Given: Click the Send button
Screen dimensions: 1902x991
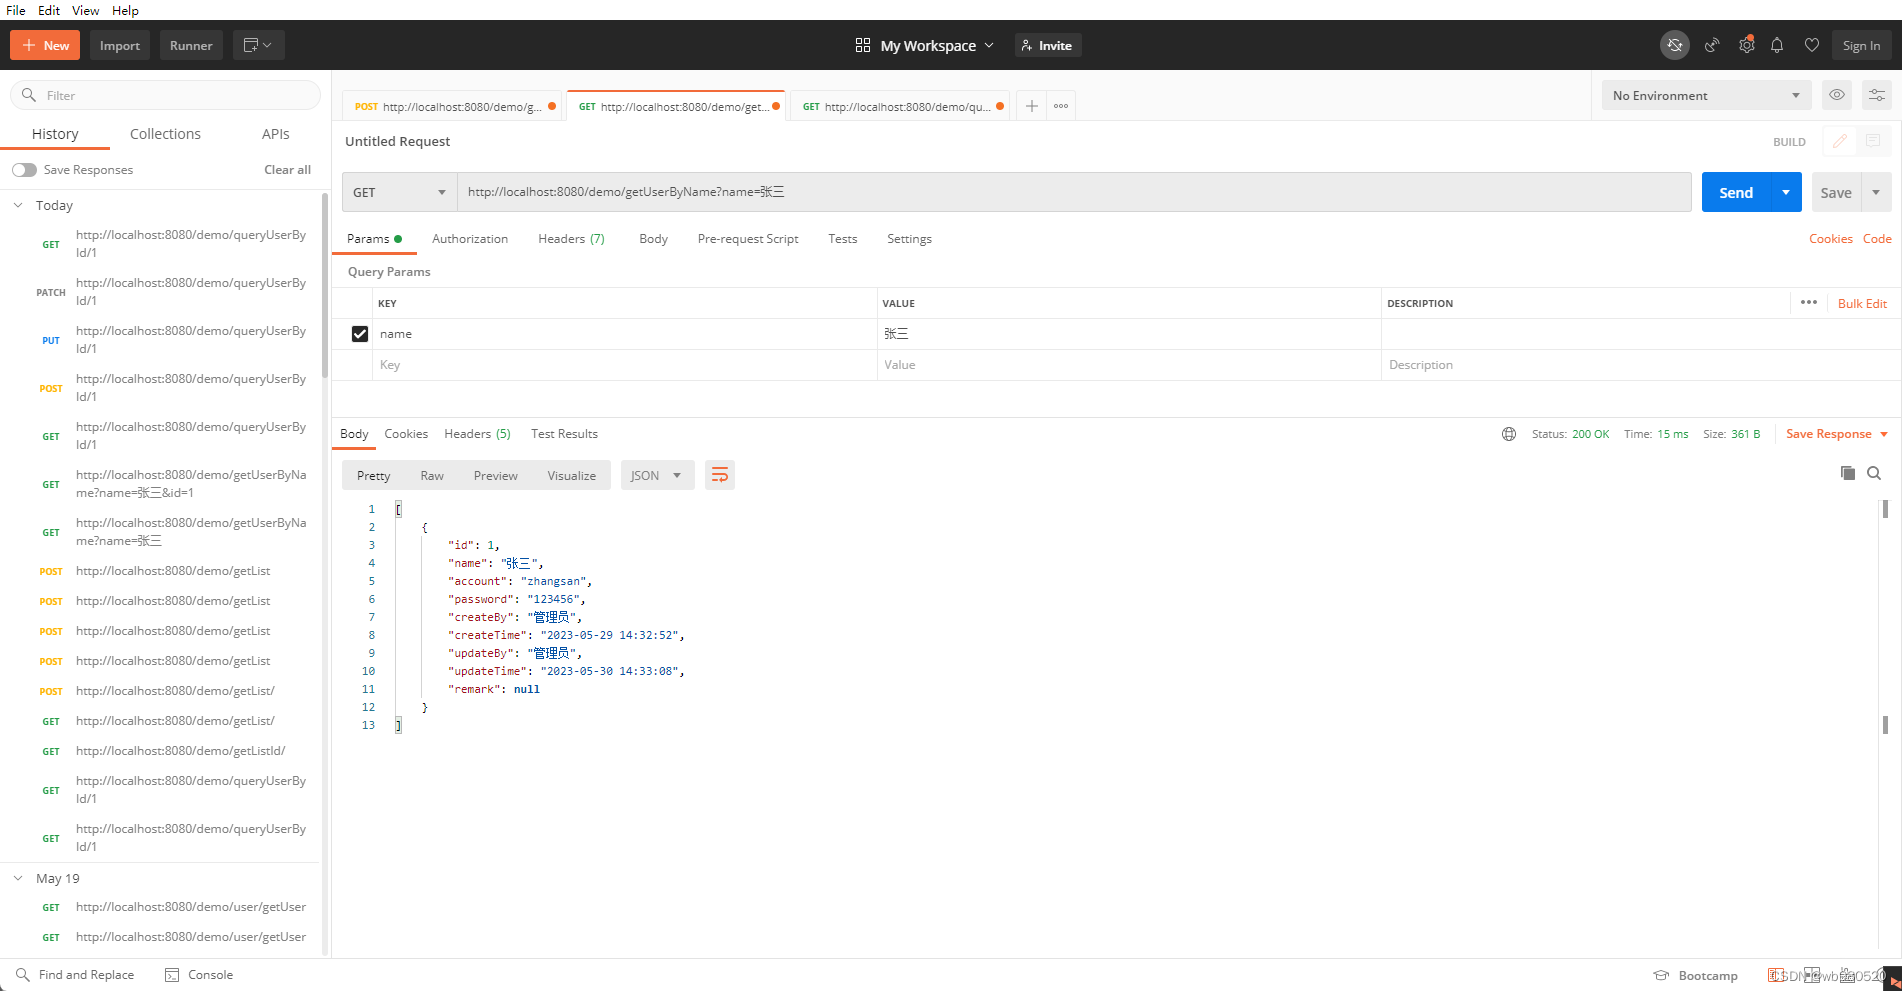Looking at the screenshot, I should pyautogui.click(x=1736, y=192).
